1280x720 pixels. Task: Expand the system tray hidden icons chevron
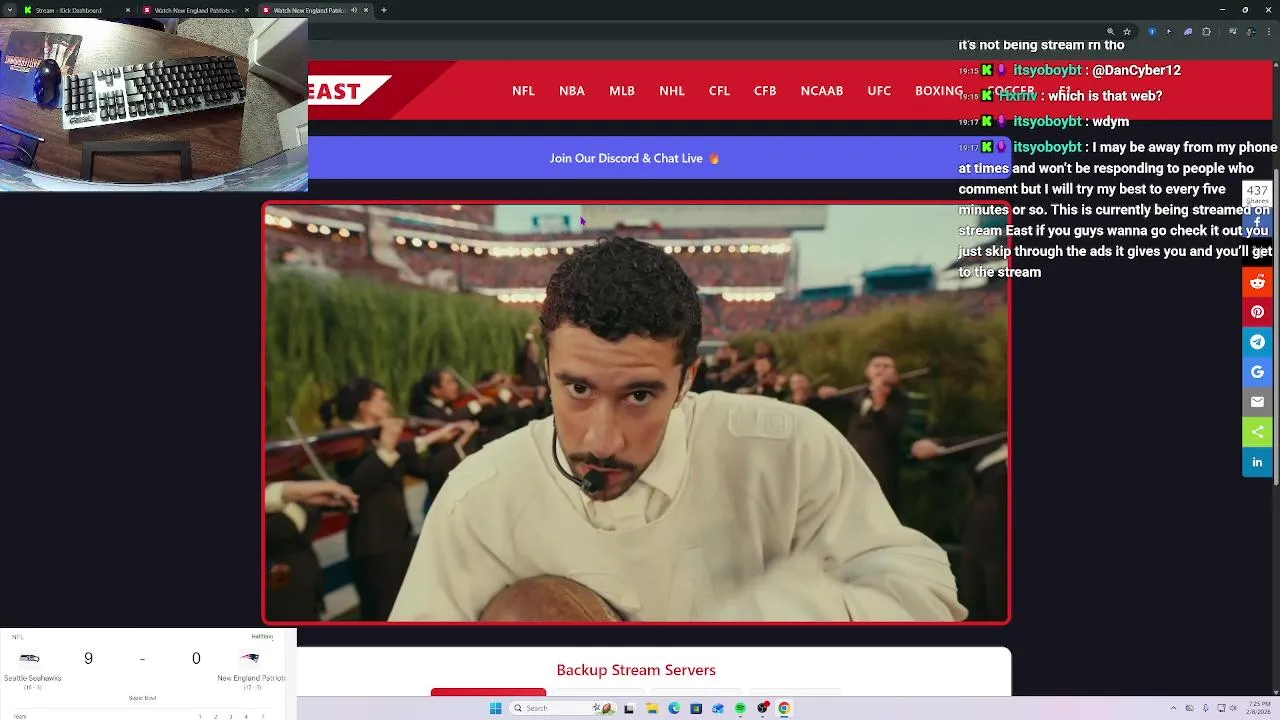click(x=1174, y=708)
